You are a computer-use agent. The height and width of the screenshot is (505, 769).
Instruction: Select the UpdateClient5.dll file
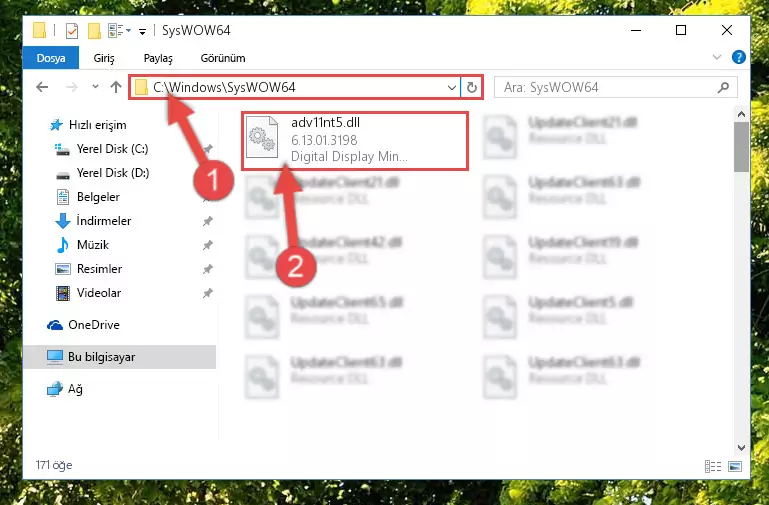pyautogui.click(x=581, y=303)
